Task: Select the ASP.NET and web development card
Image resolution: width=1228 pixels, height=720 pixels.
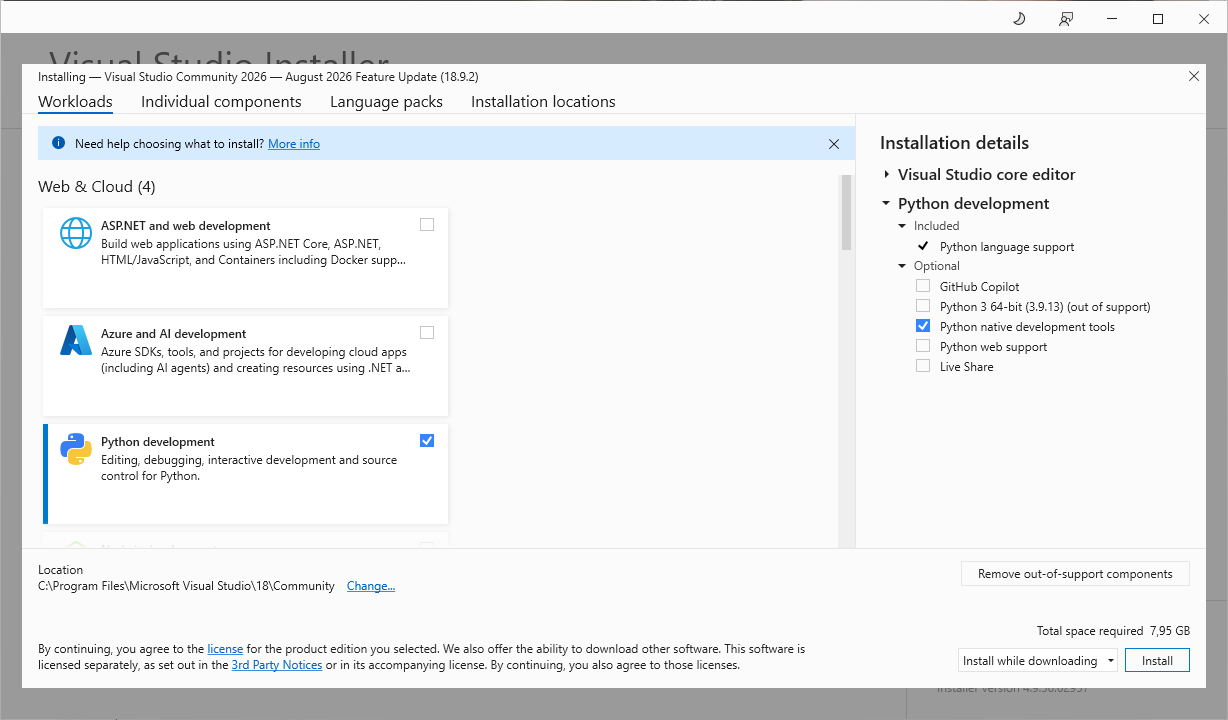Action: pos(246,258)
